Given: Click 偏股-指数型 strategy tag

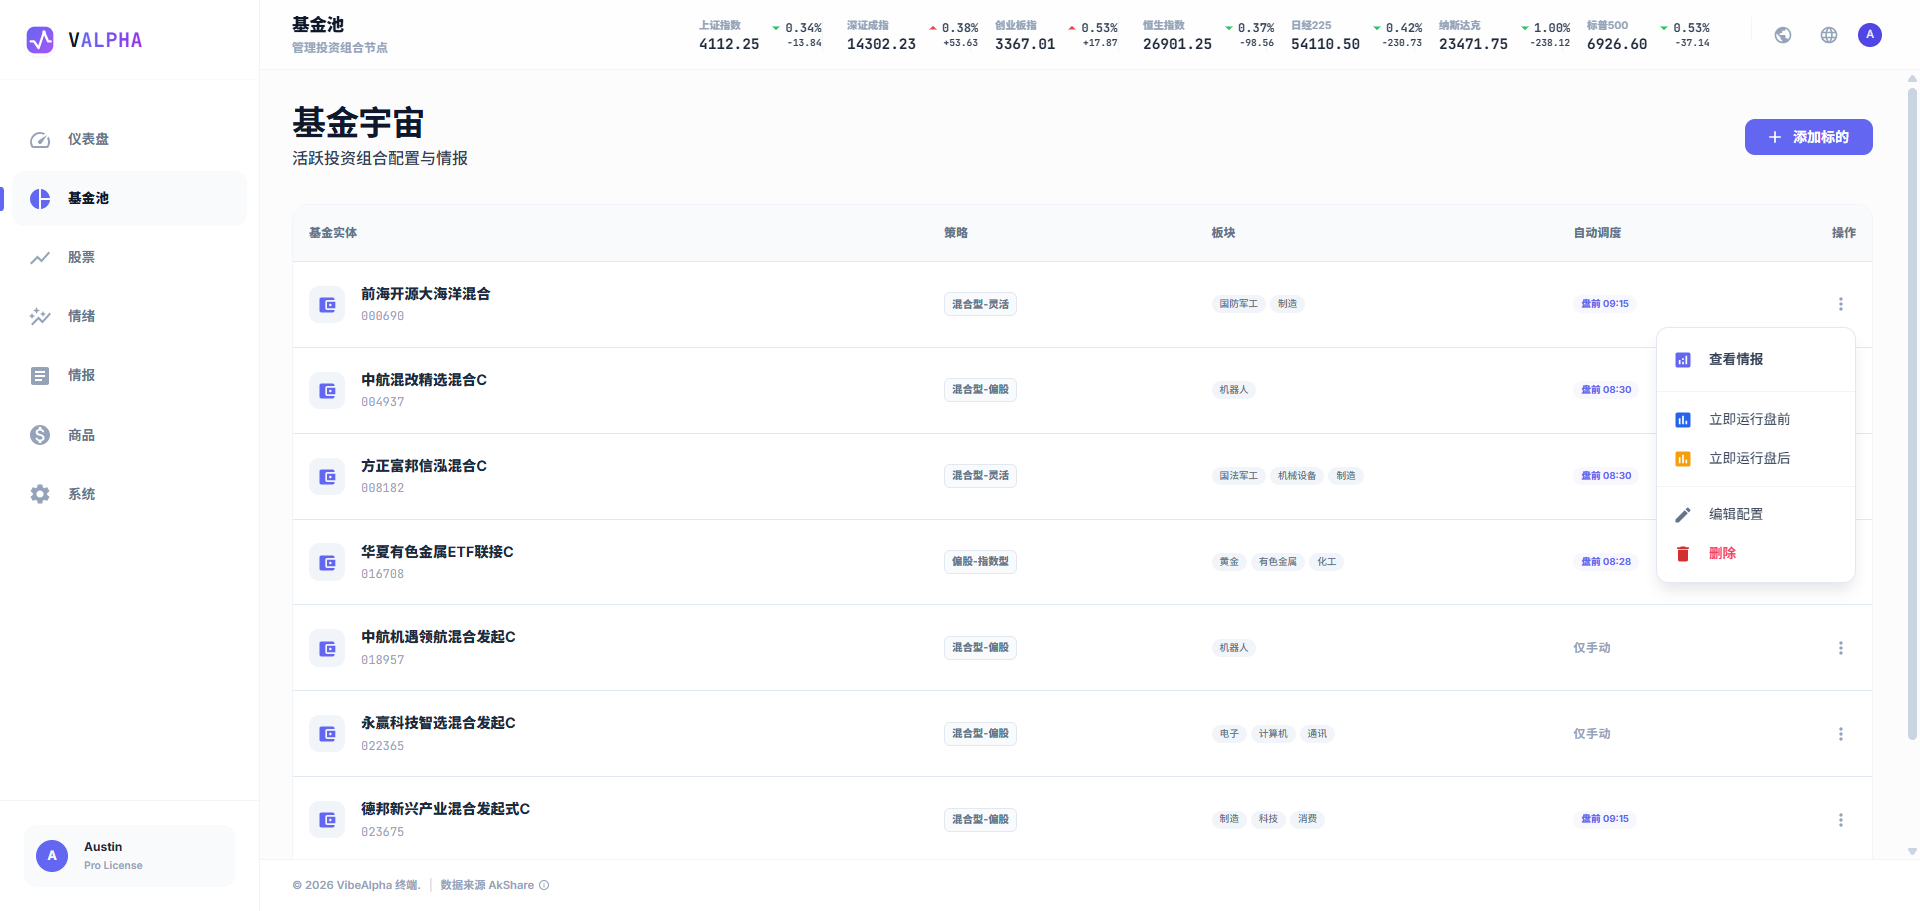Looking at the screenshot, I should point(980,562).
